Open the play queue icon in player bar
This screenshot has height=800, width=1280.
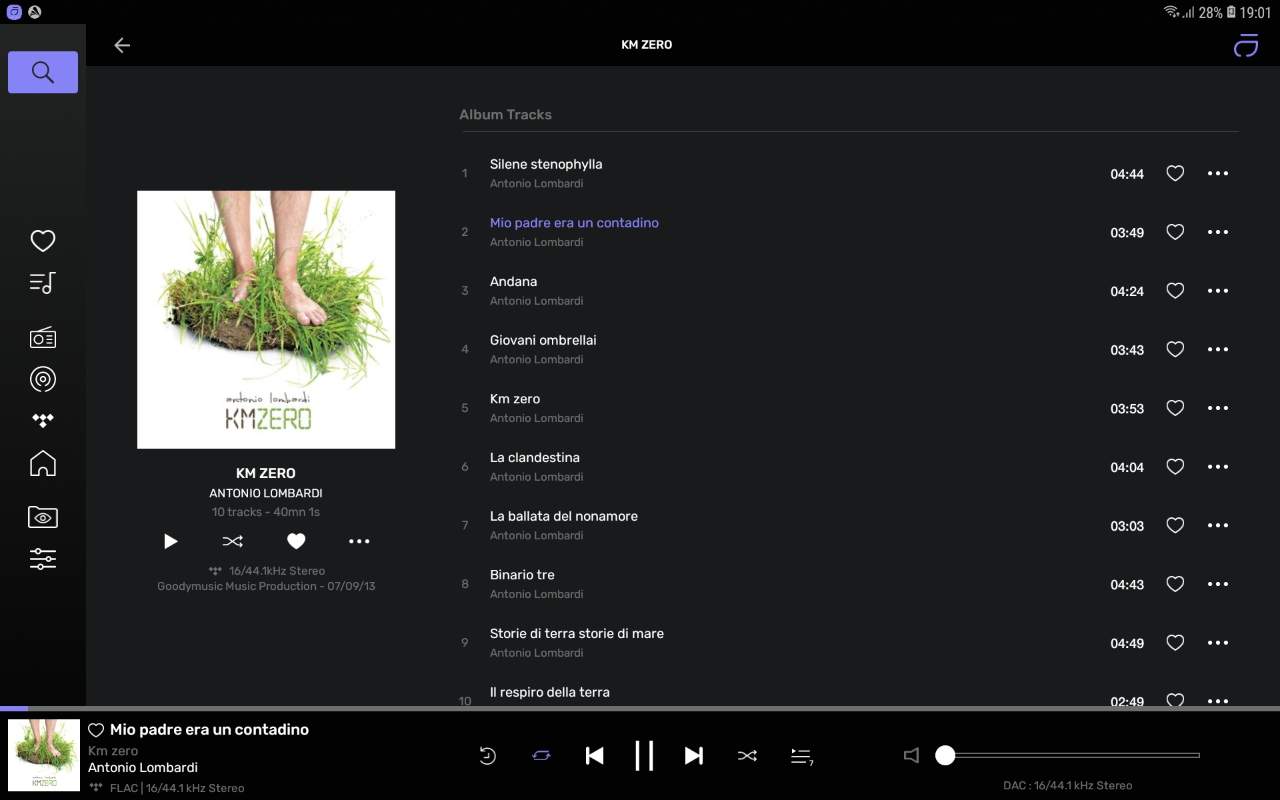click(x=801, y=756)
